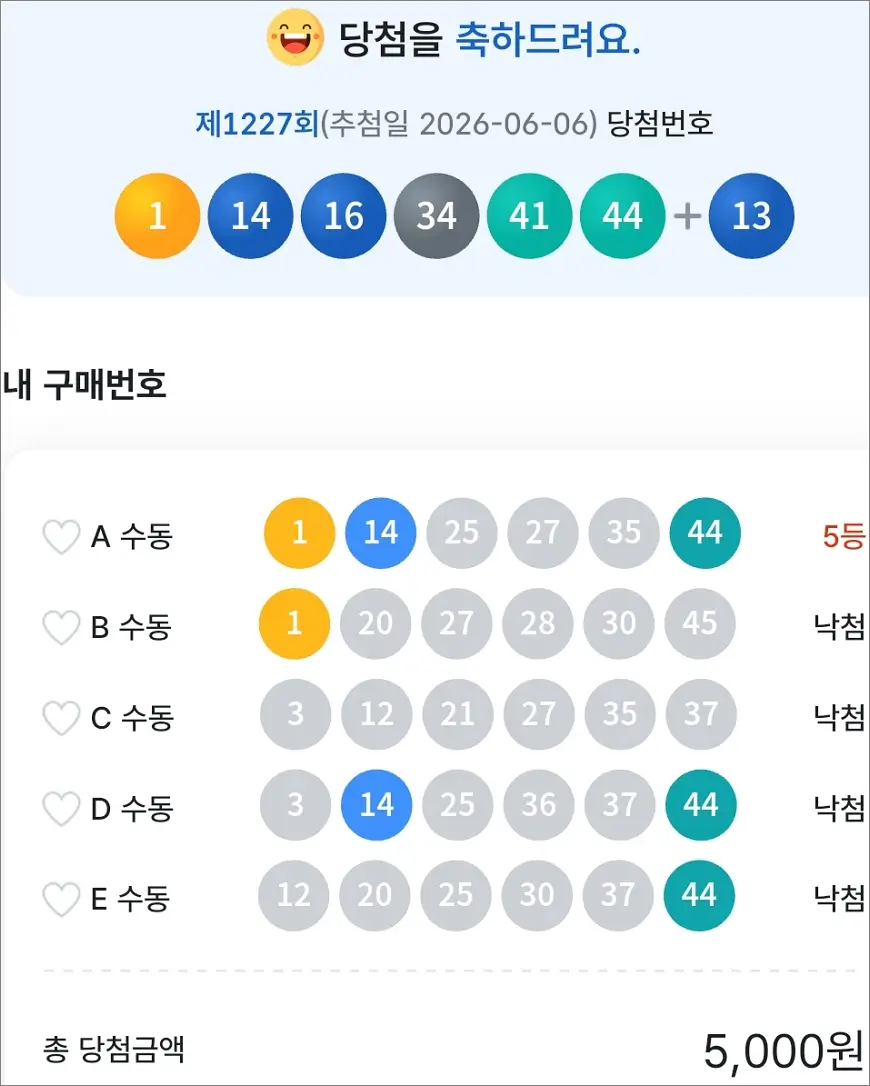The height and width of the screenshot is (1086, 870).
Task: Click the 내 구매번호 section heading
Action: click(85, 384)
